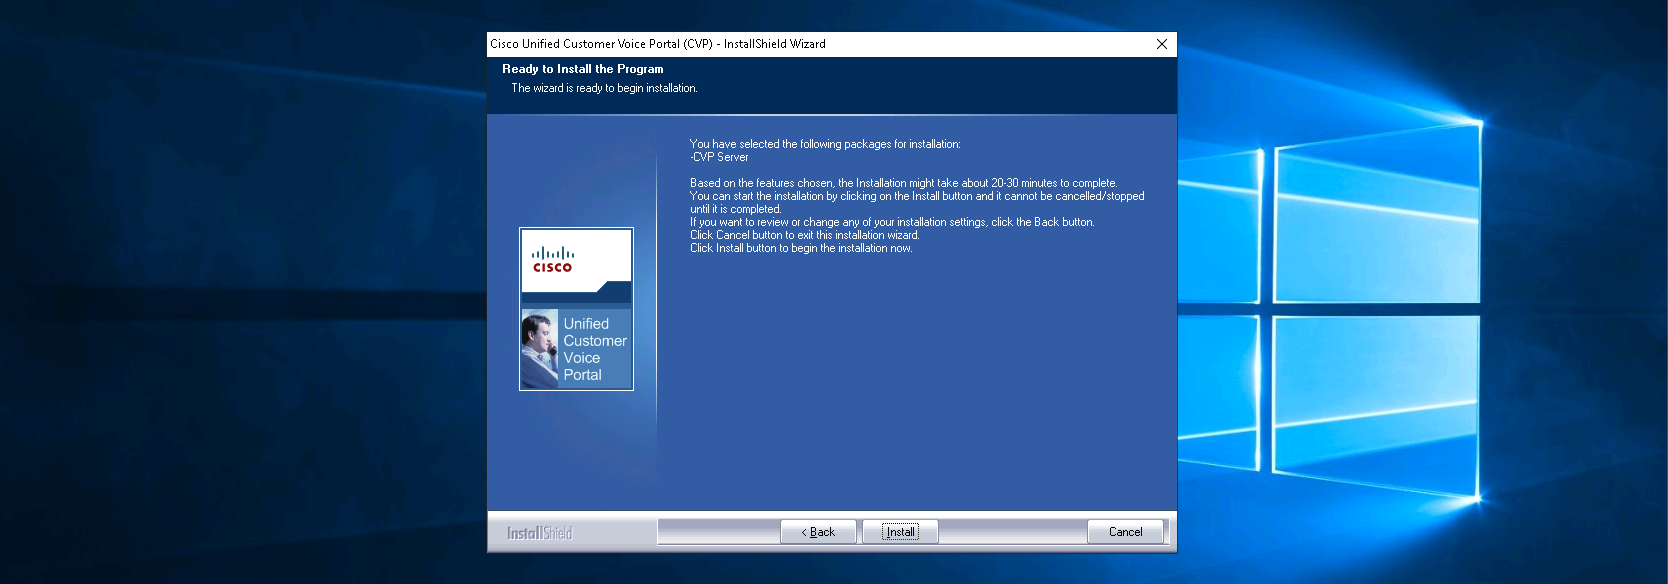Click the Install button to begin installation
This screenshot has width=1668, height=584.
(x=900, y=532)
